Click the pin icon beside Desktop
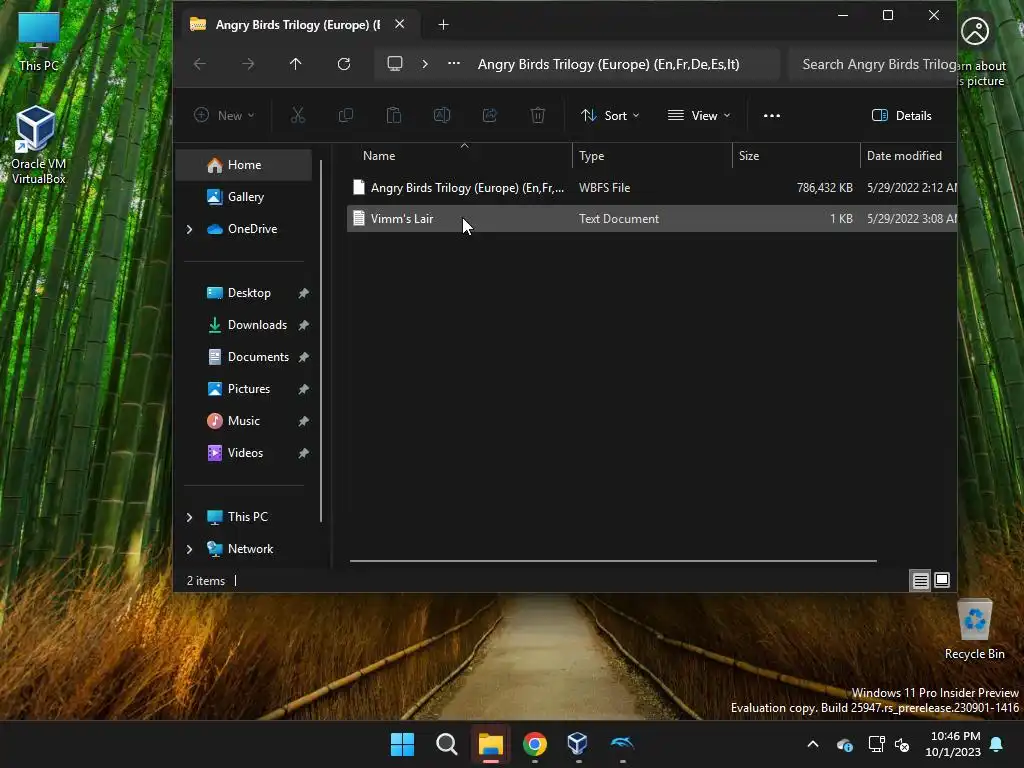 (x=304, y=293)
